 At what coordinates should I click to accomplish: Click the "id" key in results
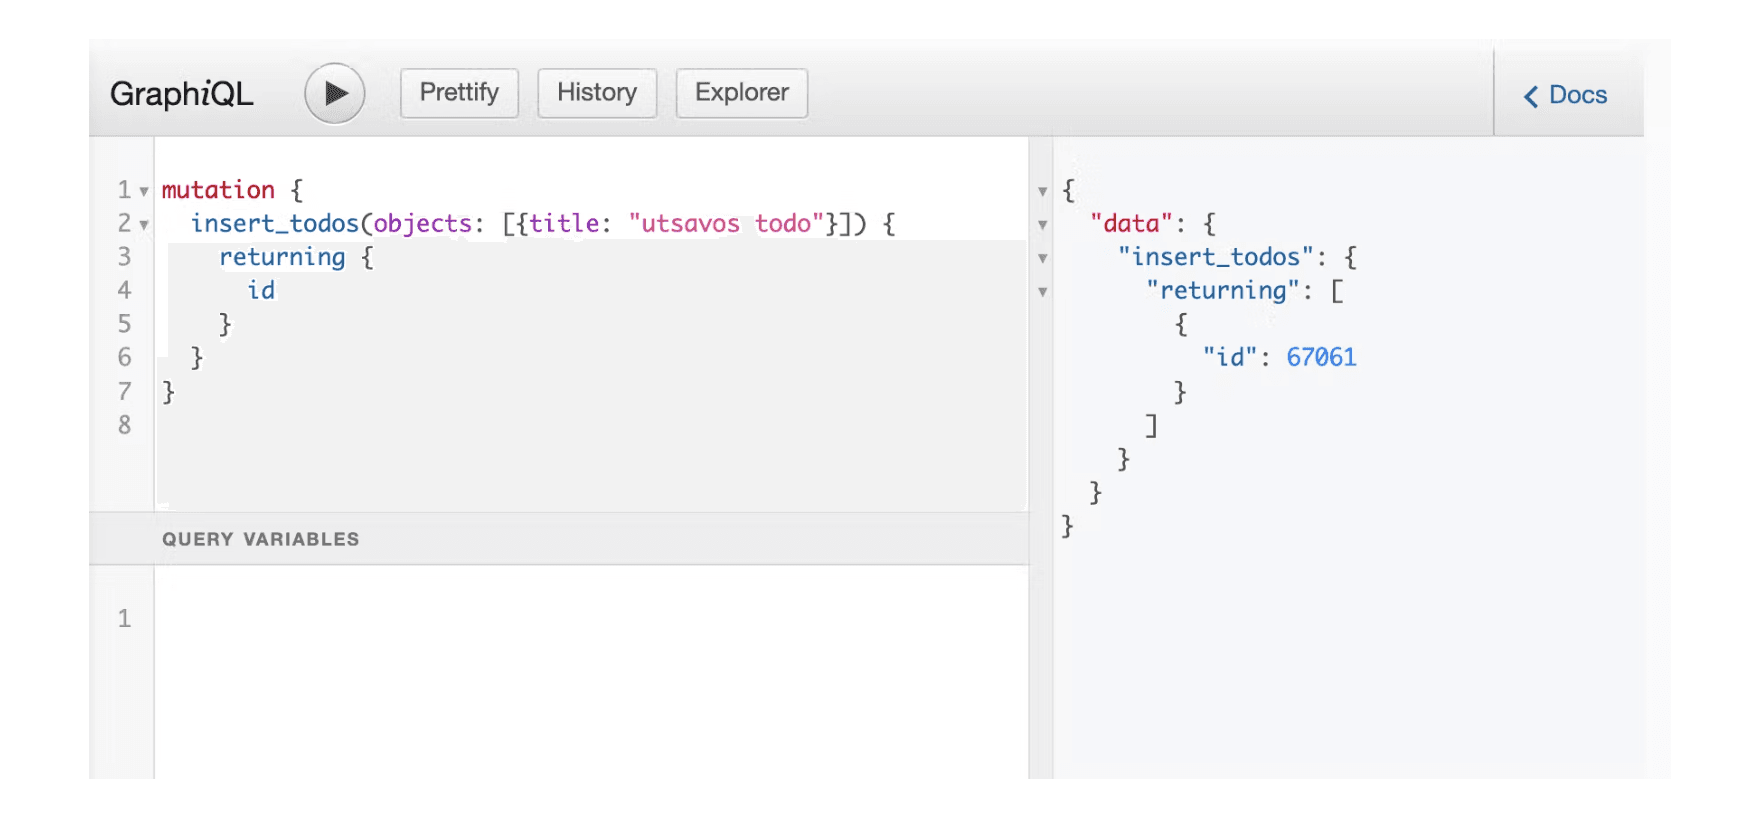(1229, 357)
